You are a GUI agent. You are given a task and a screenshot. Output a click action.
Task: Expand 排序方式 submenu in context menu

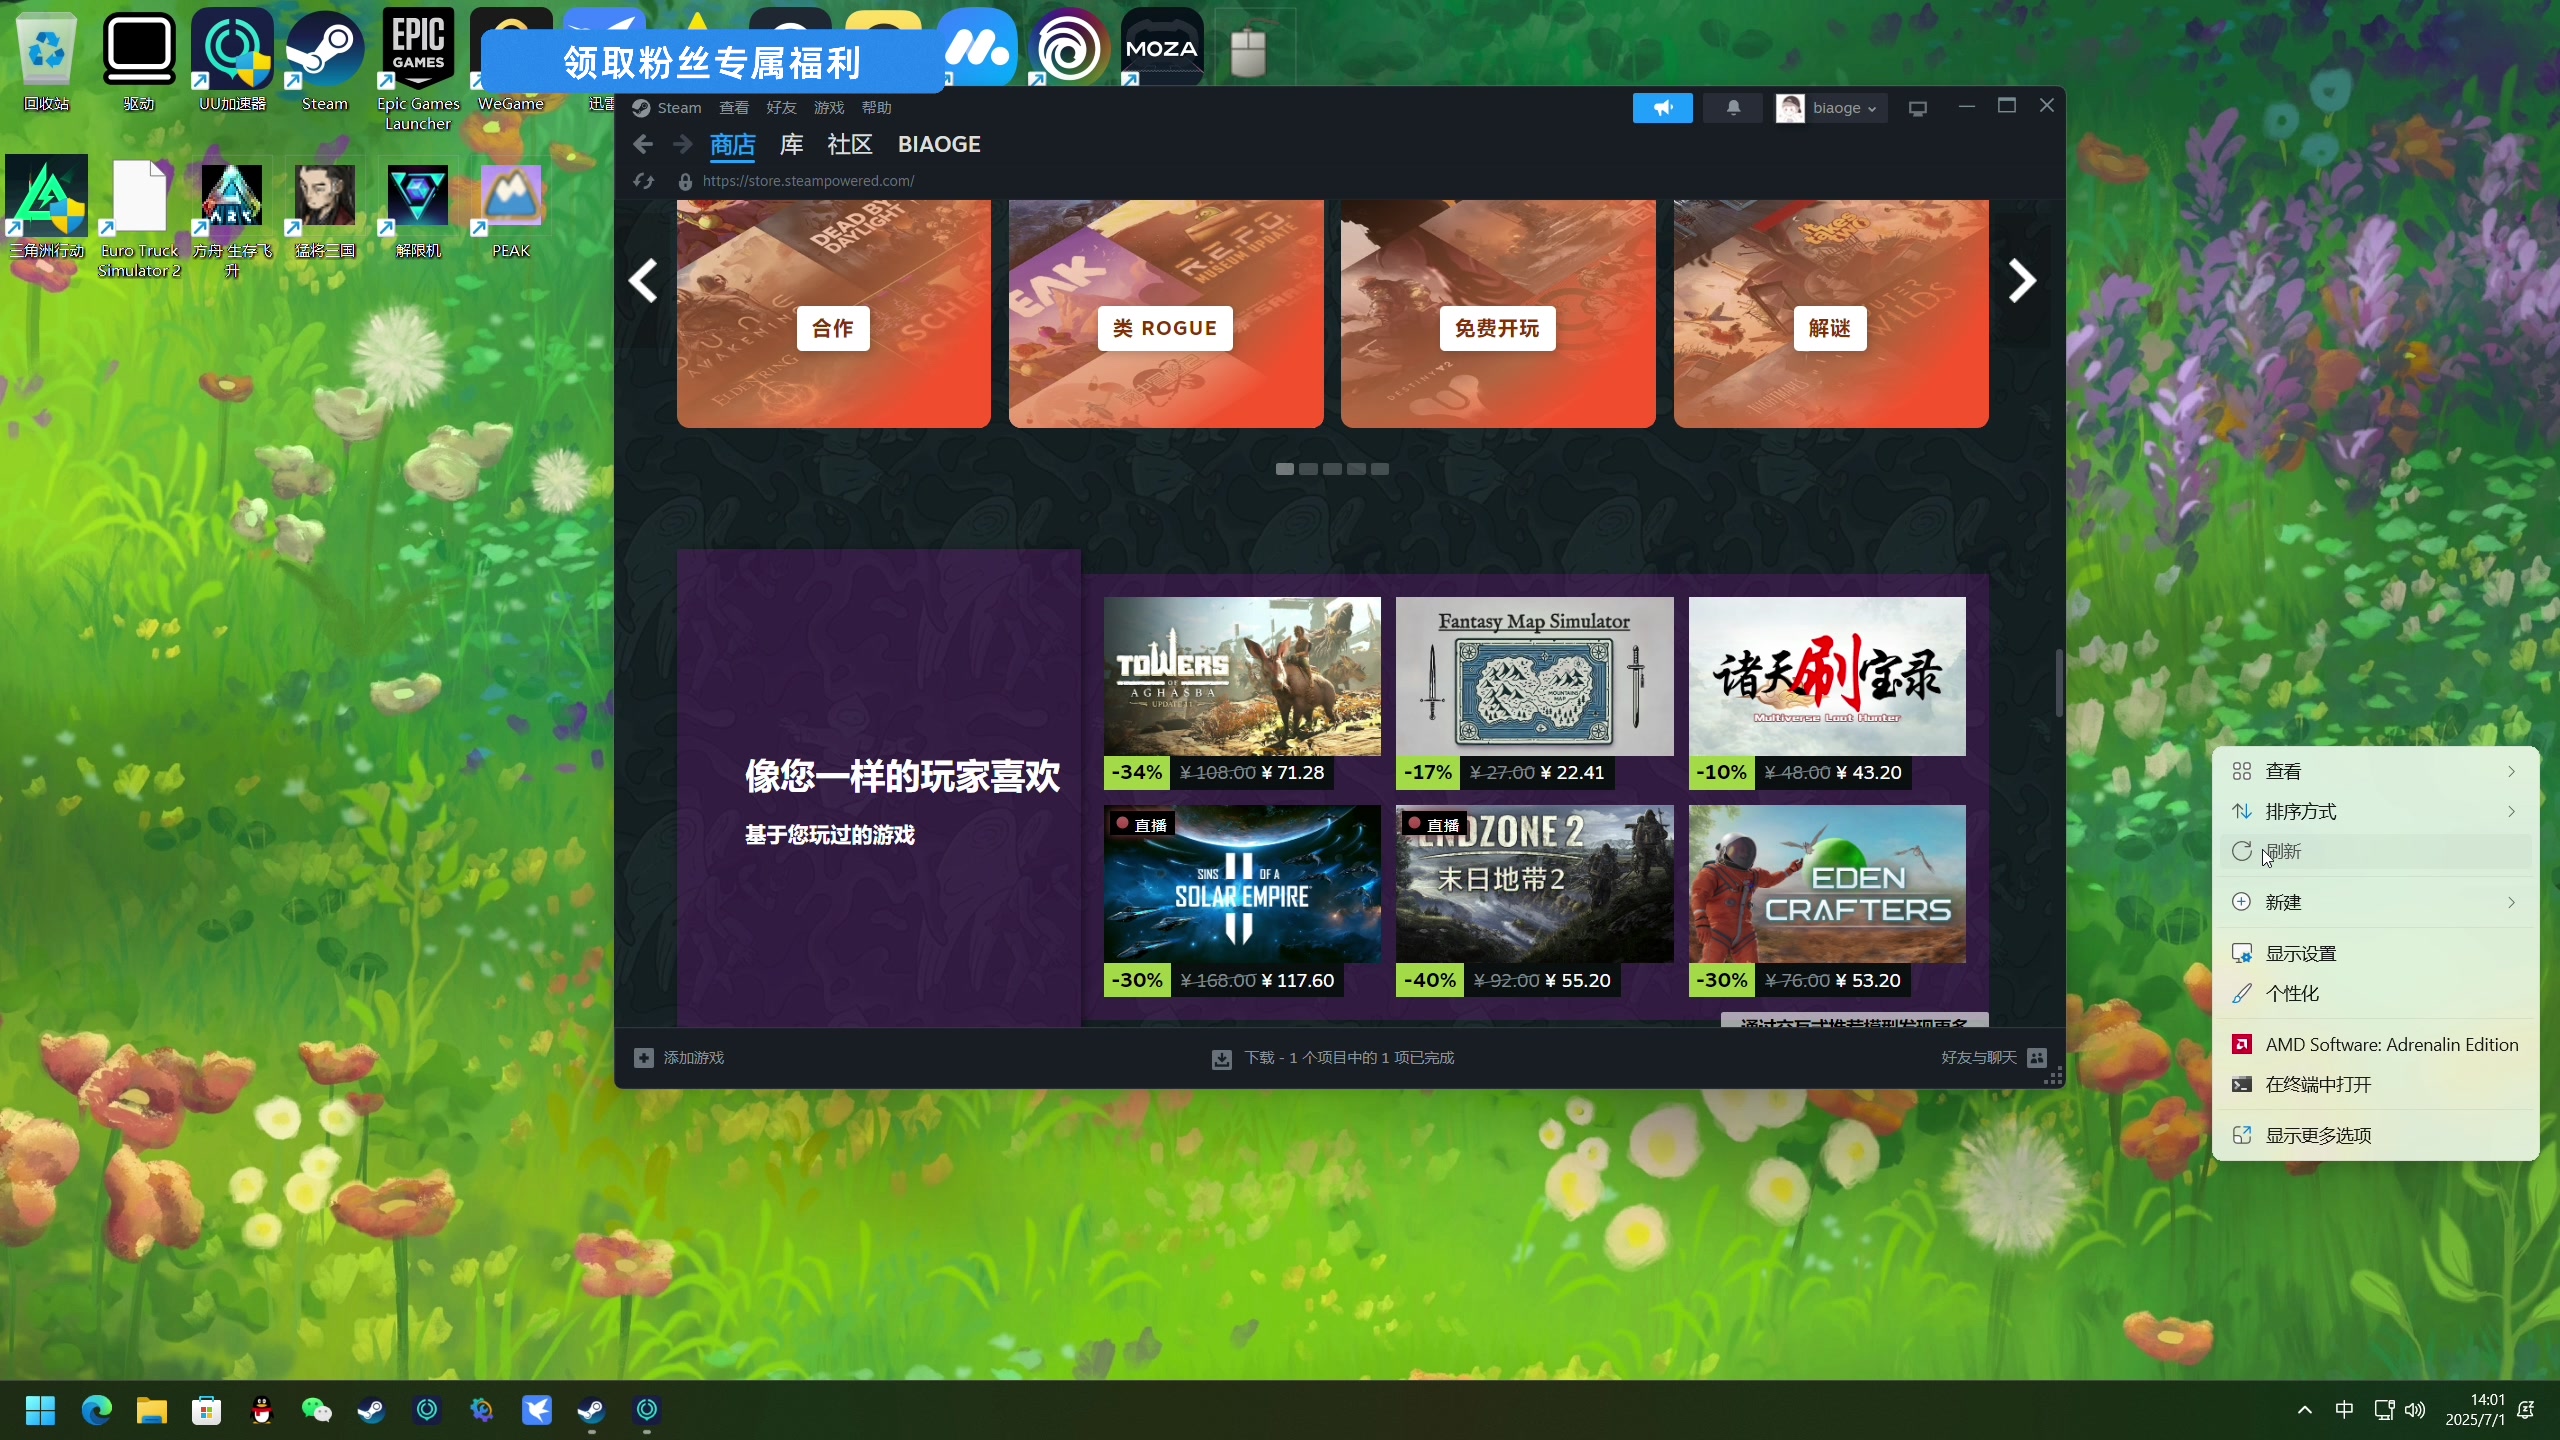click(2375, 811)
